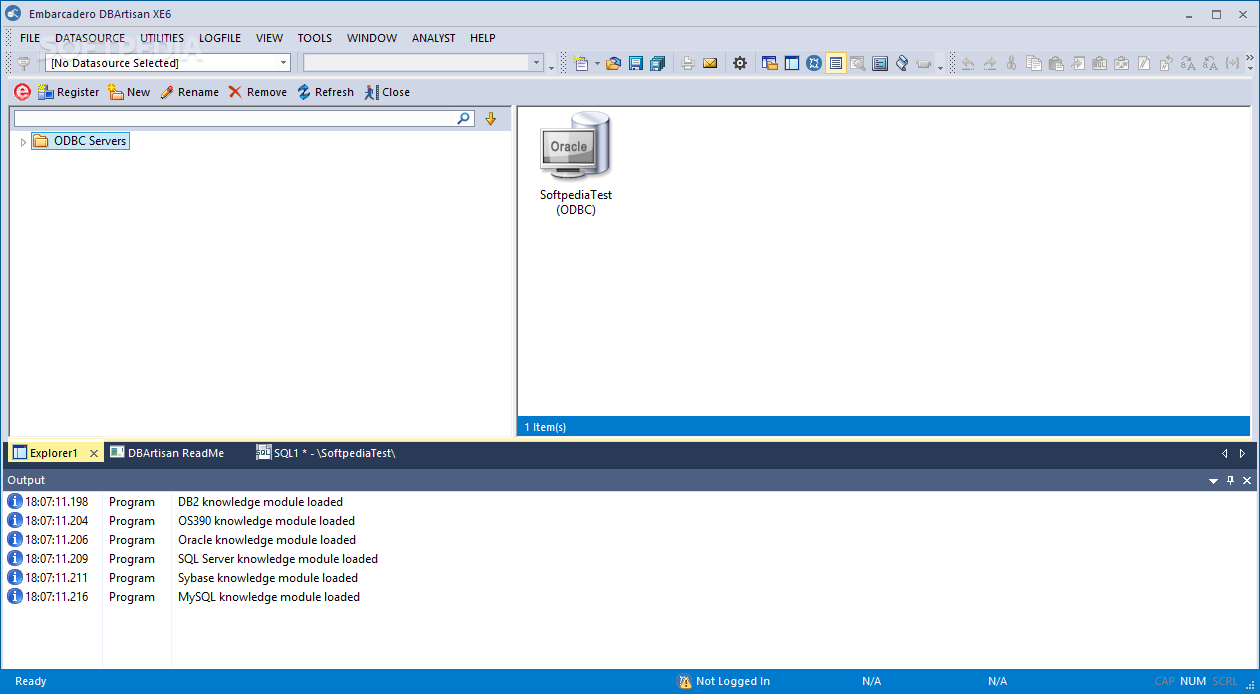Screen dimensions: 1260x694
Task: Click the funnel icon left of datasource box
Action: pyautogui.click(x=24, y=63)
